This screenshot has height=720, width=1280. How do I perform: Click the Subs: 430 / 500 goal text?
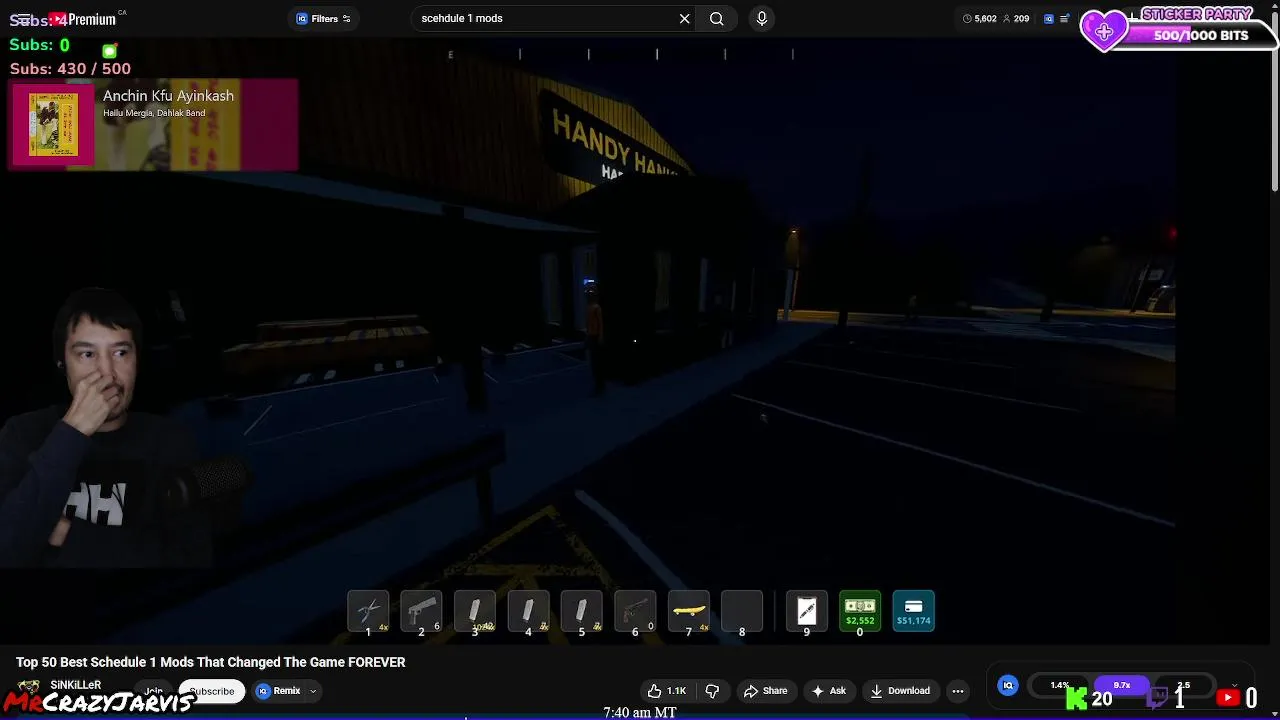[x=70, y=68]
